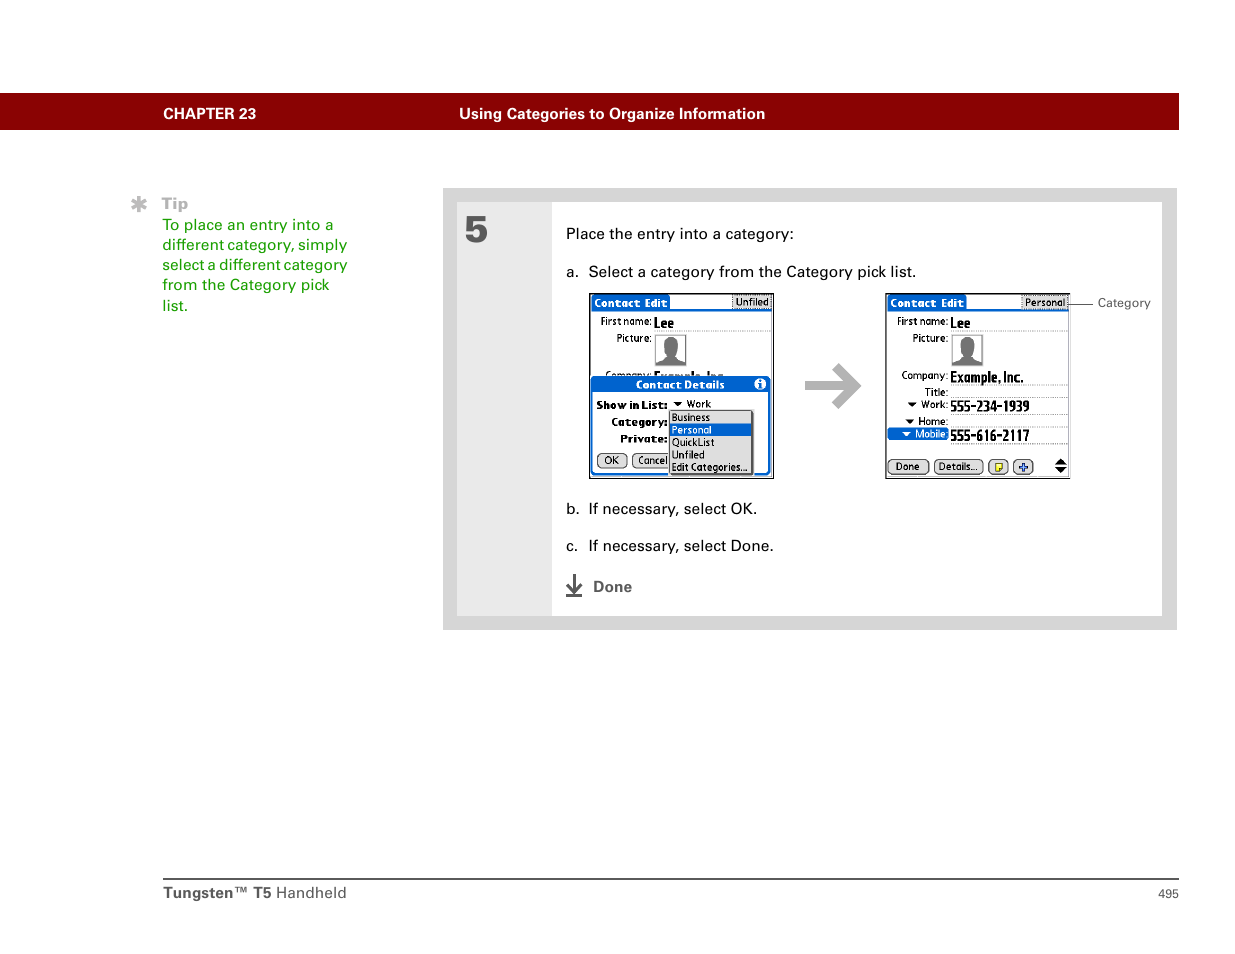The width and height of the screenshot is (1235, 954).
Task: Click the Contact Details dialog title
Action: (680, 384)
